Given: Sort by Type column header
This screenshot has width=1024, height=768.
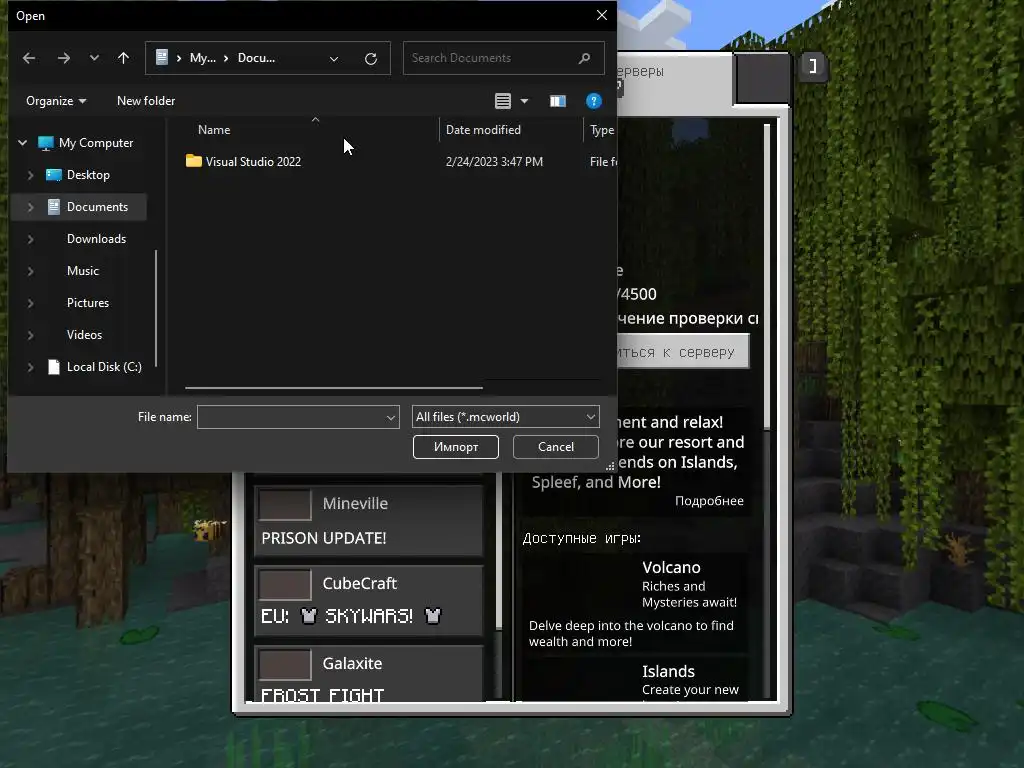Looking at the screenshot, I should click(x=601, y=129).
